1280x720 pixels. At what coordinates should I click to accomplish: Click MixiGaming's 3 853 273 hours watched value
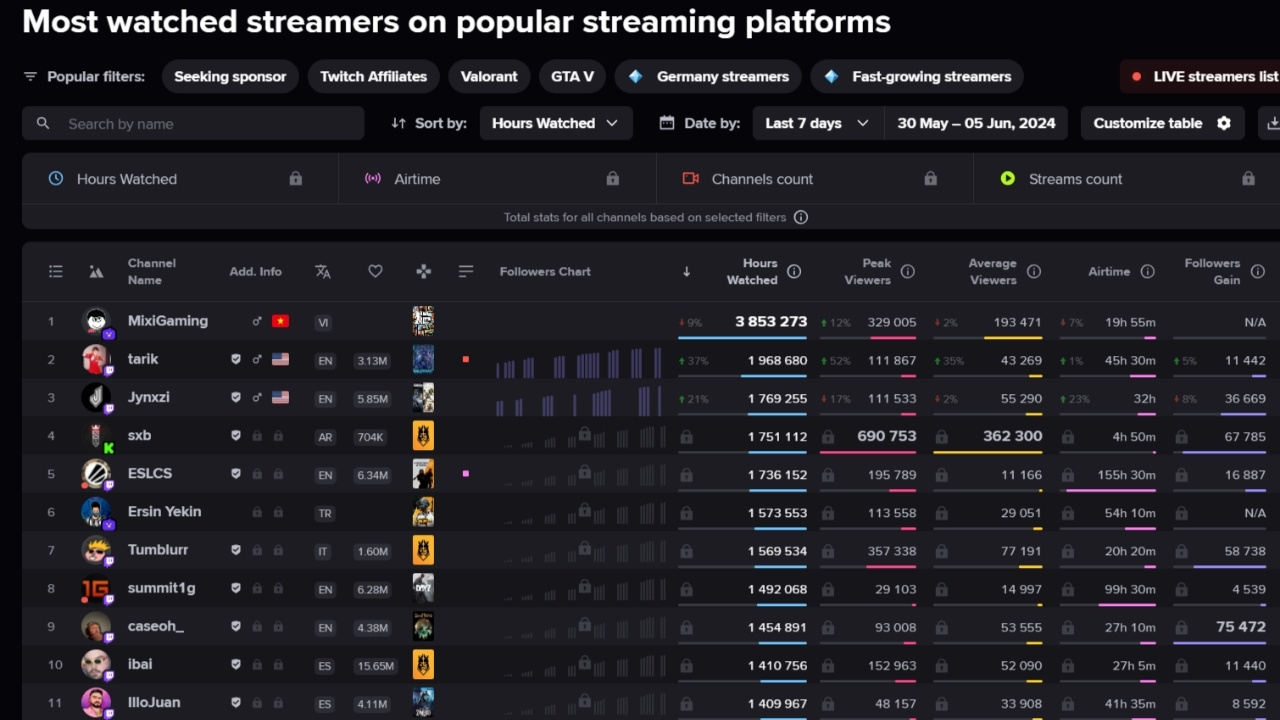[x=771, y=321]
